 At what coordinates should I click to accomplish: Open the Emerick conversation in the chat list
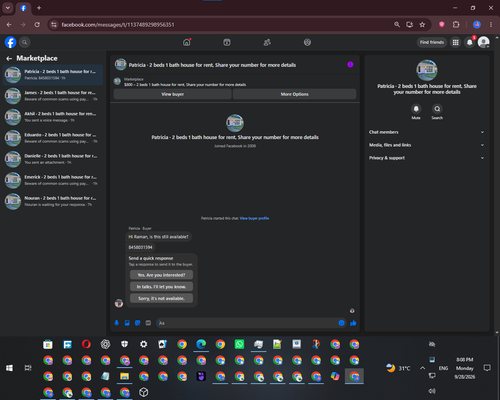coord(53,180)
